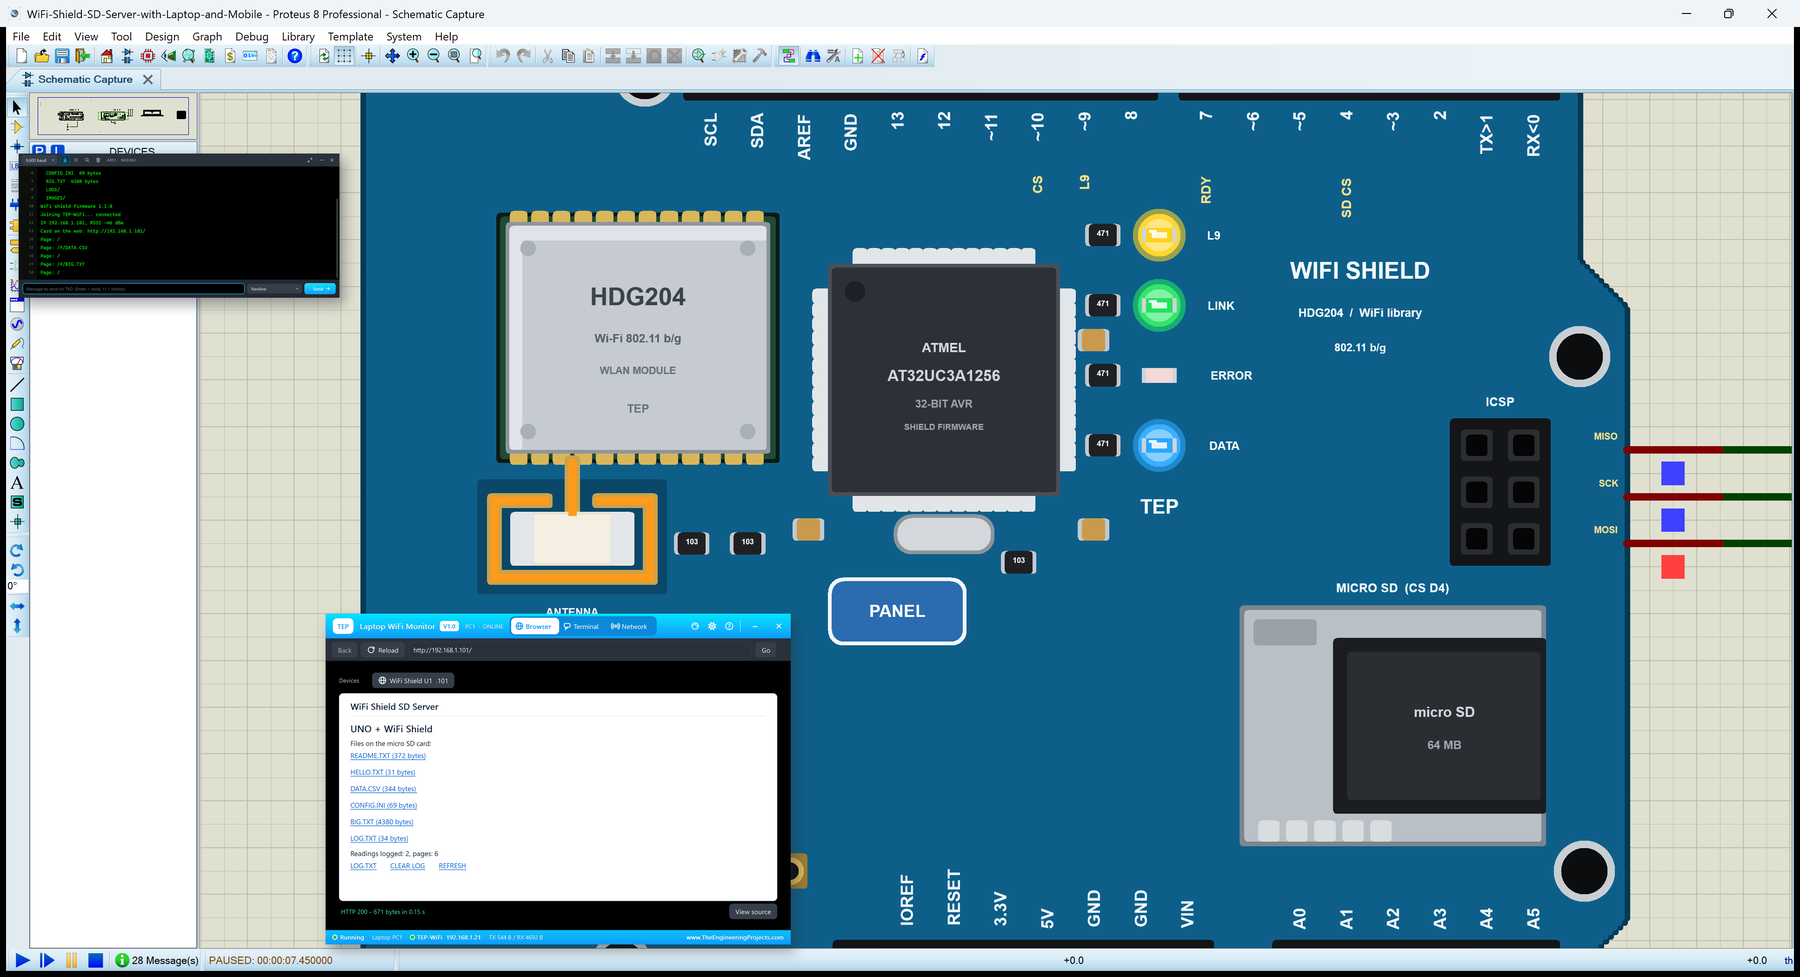Open the HELLO.TXT (31 bytes) link

pyautogui.click(x=382, y=772)
